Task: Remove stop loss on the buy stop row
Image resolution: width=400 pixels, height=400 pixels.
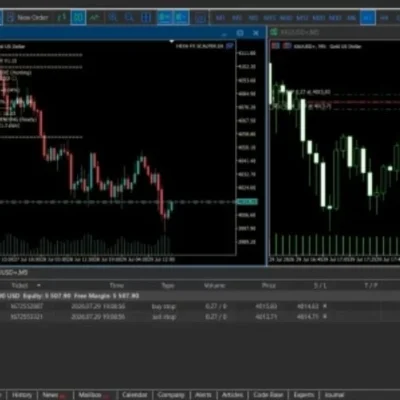Action: point(325,306)
